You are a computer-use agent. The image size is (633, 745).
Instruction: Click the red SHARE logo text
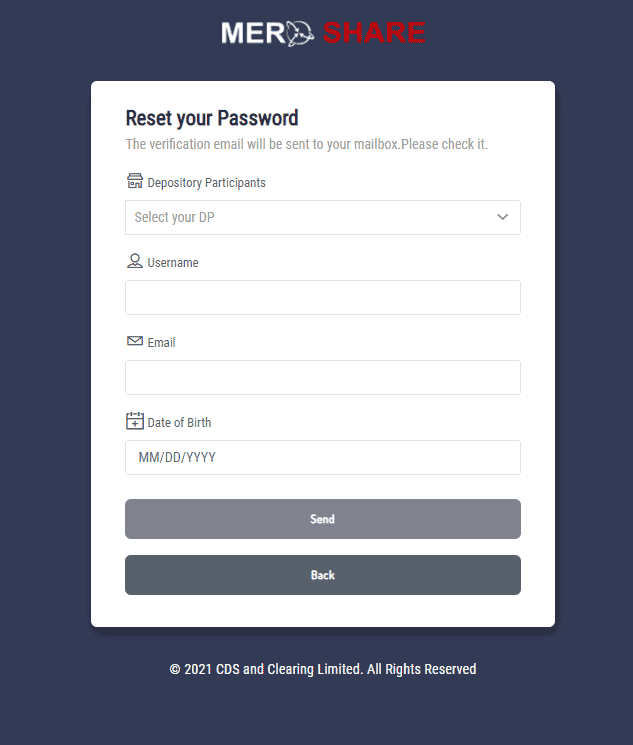point(374,33)
